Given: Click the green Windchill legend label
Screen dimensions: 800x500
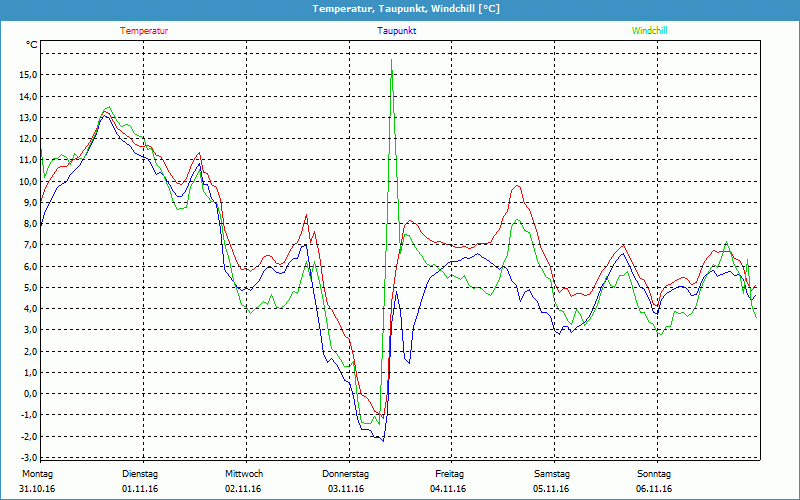Looking at the screenshot, I should pyautogui.click(x=649, y=31).
